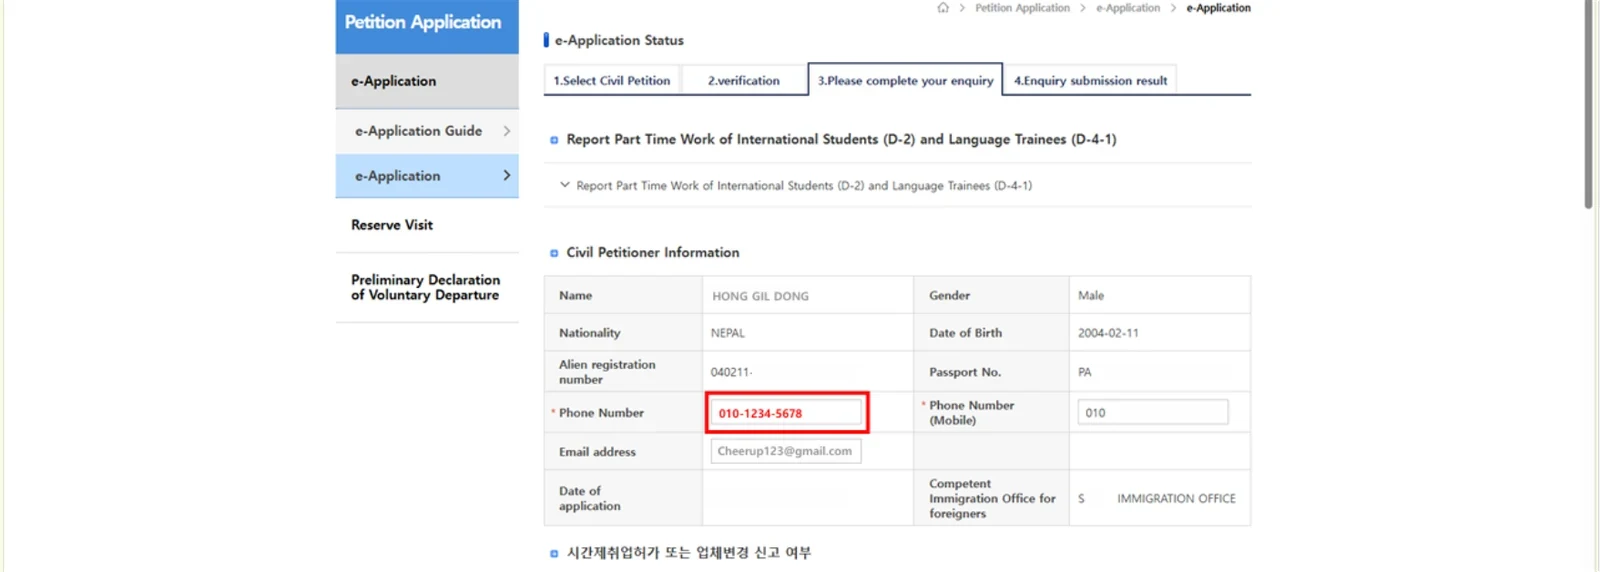The width and height of the screenshot is (1600, 572).
Task: Switch to the '2.verification' tab
Action: pyautogui.click(x=744, y=80)
